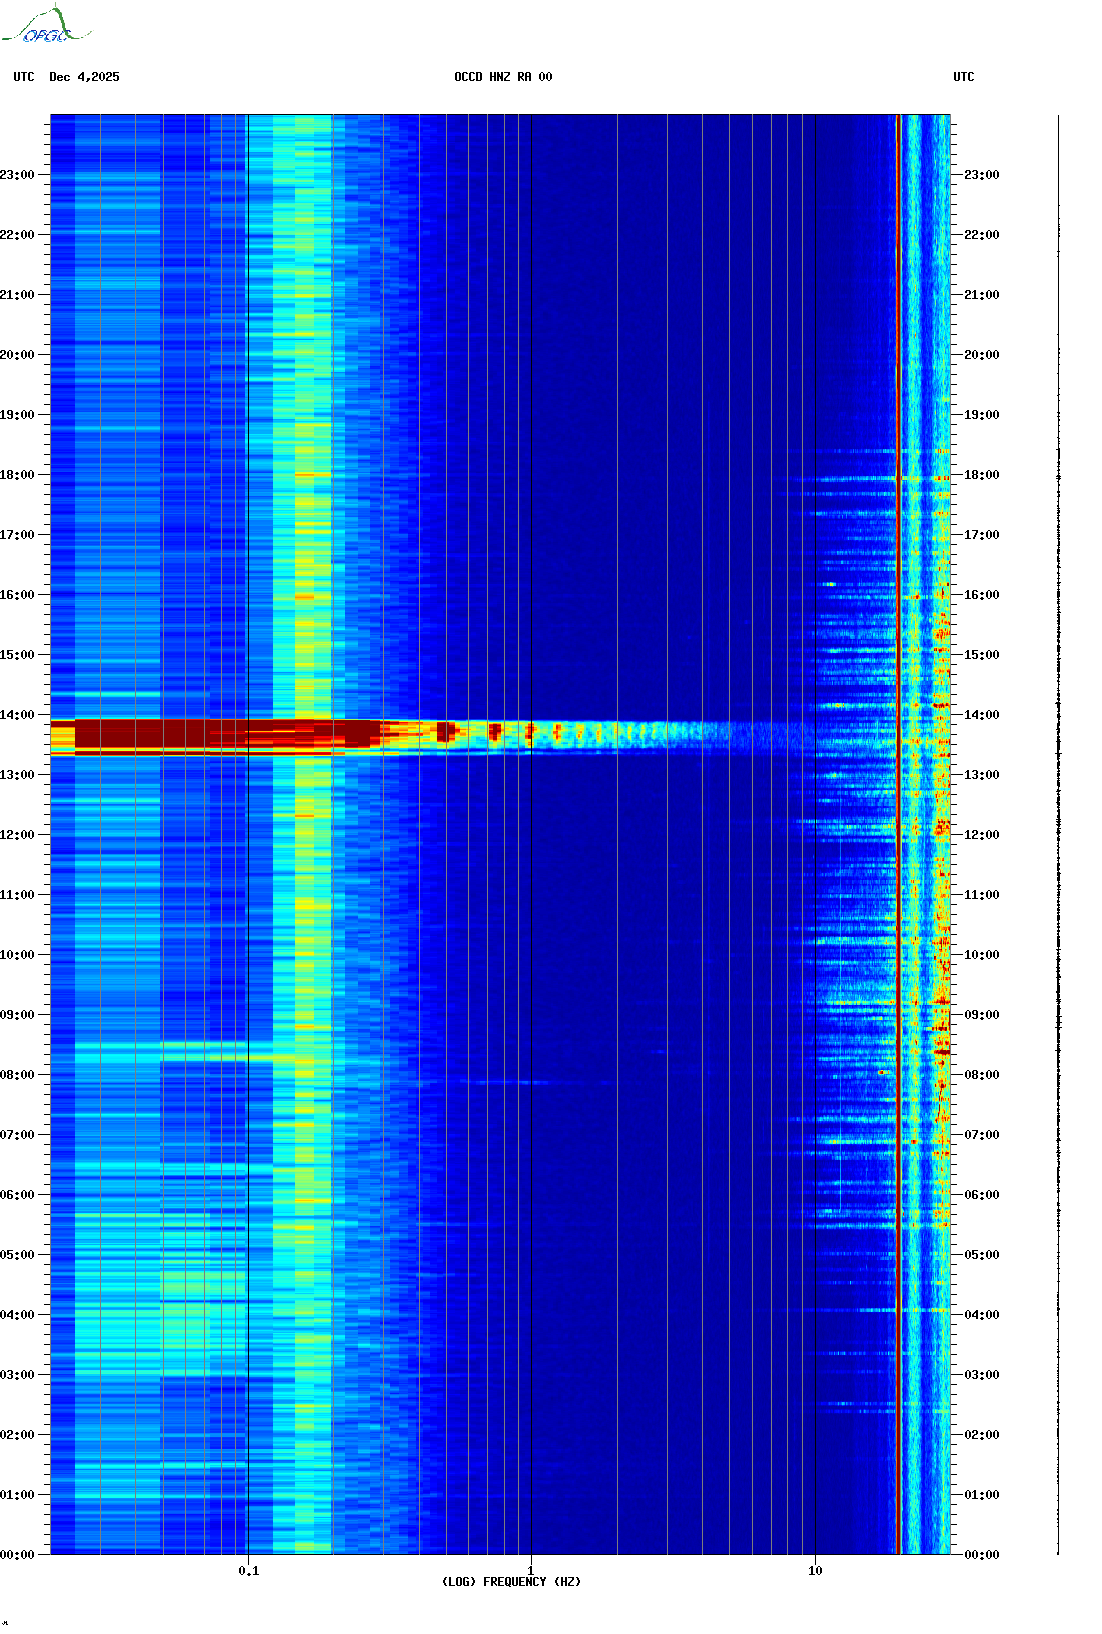Click the 05:00 label on the left axis
Screen dimensions: 1102x1634
(x=17, y=1255)
